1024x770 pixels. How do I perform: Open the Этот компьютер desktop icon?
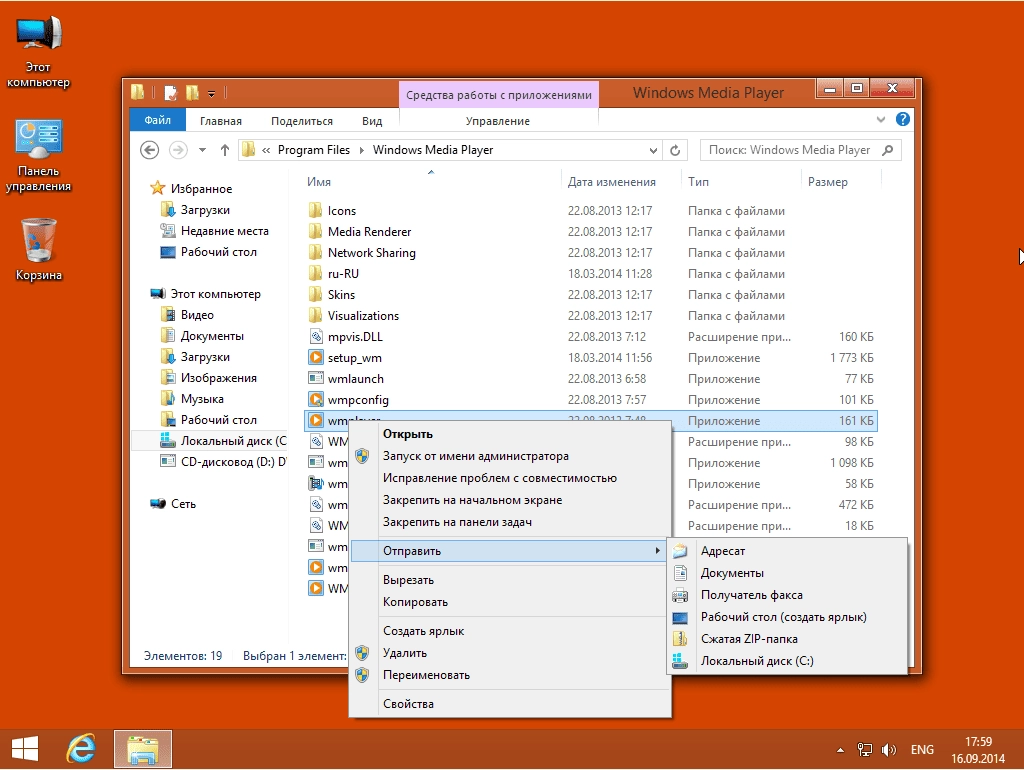click(x=39, y=52)
